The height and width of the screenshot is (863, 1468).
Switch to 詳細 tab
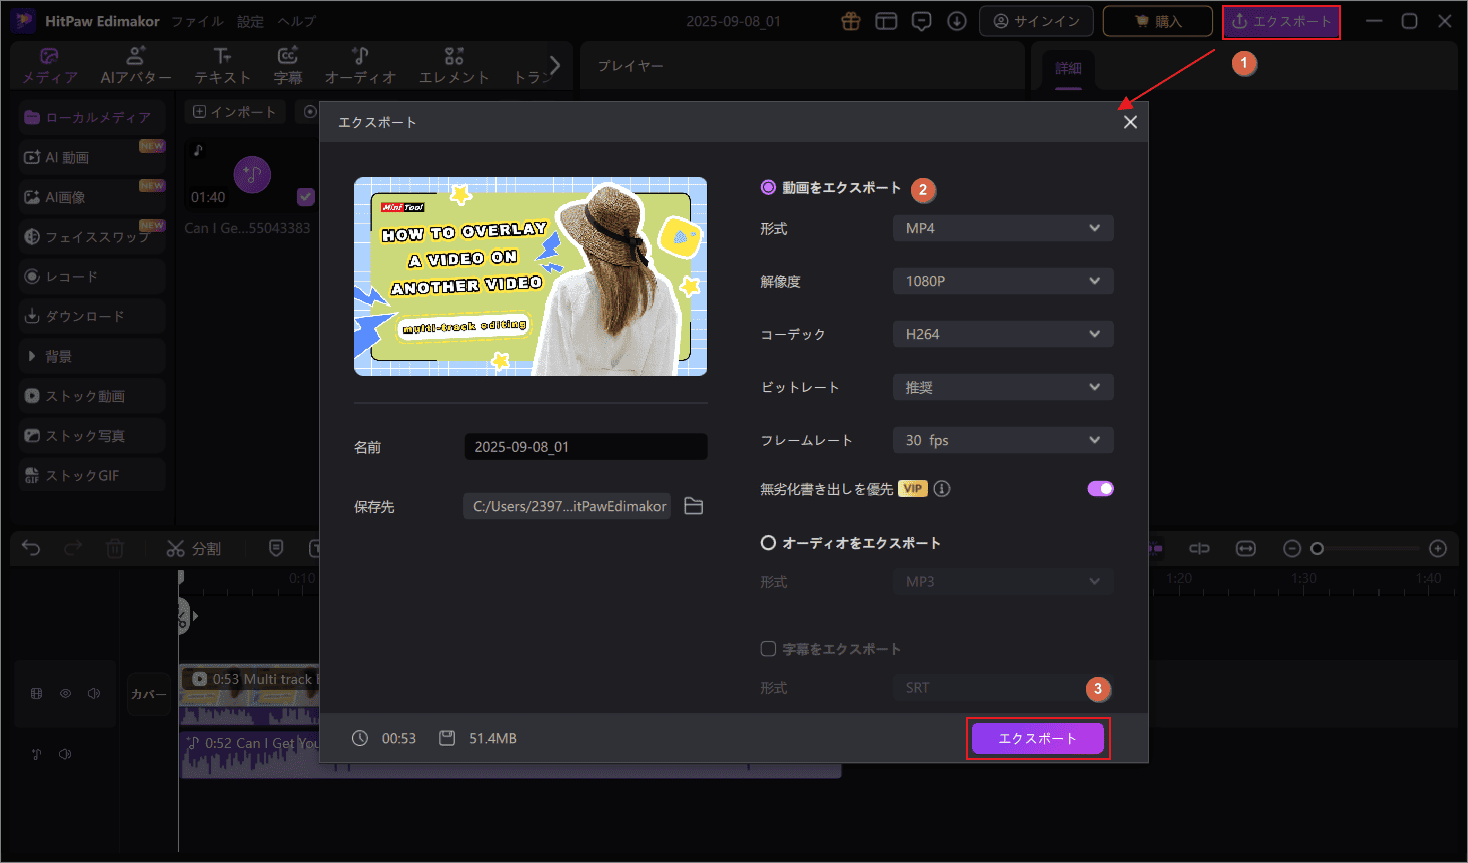[x=1068, y=68]
